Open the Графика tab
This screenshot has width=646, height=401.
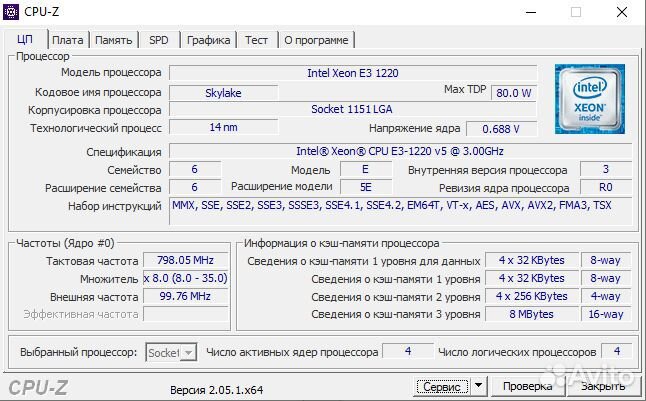208,40
